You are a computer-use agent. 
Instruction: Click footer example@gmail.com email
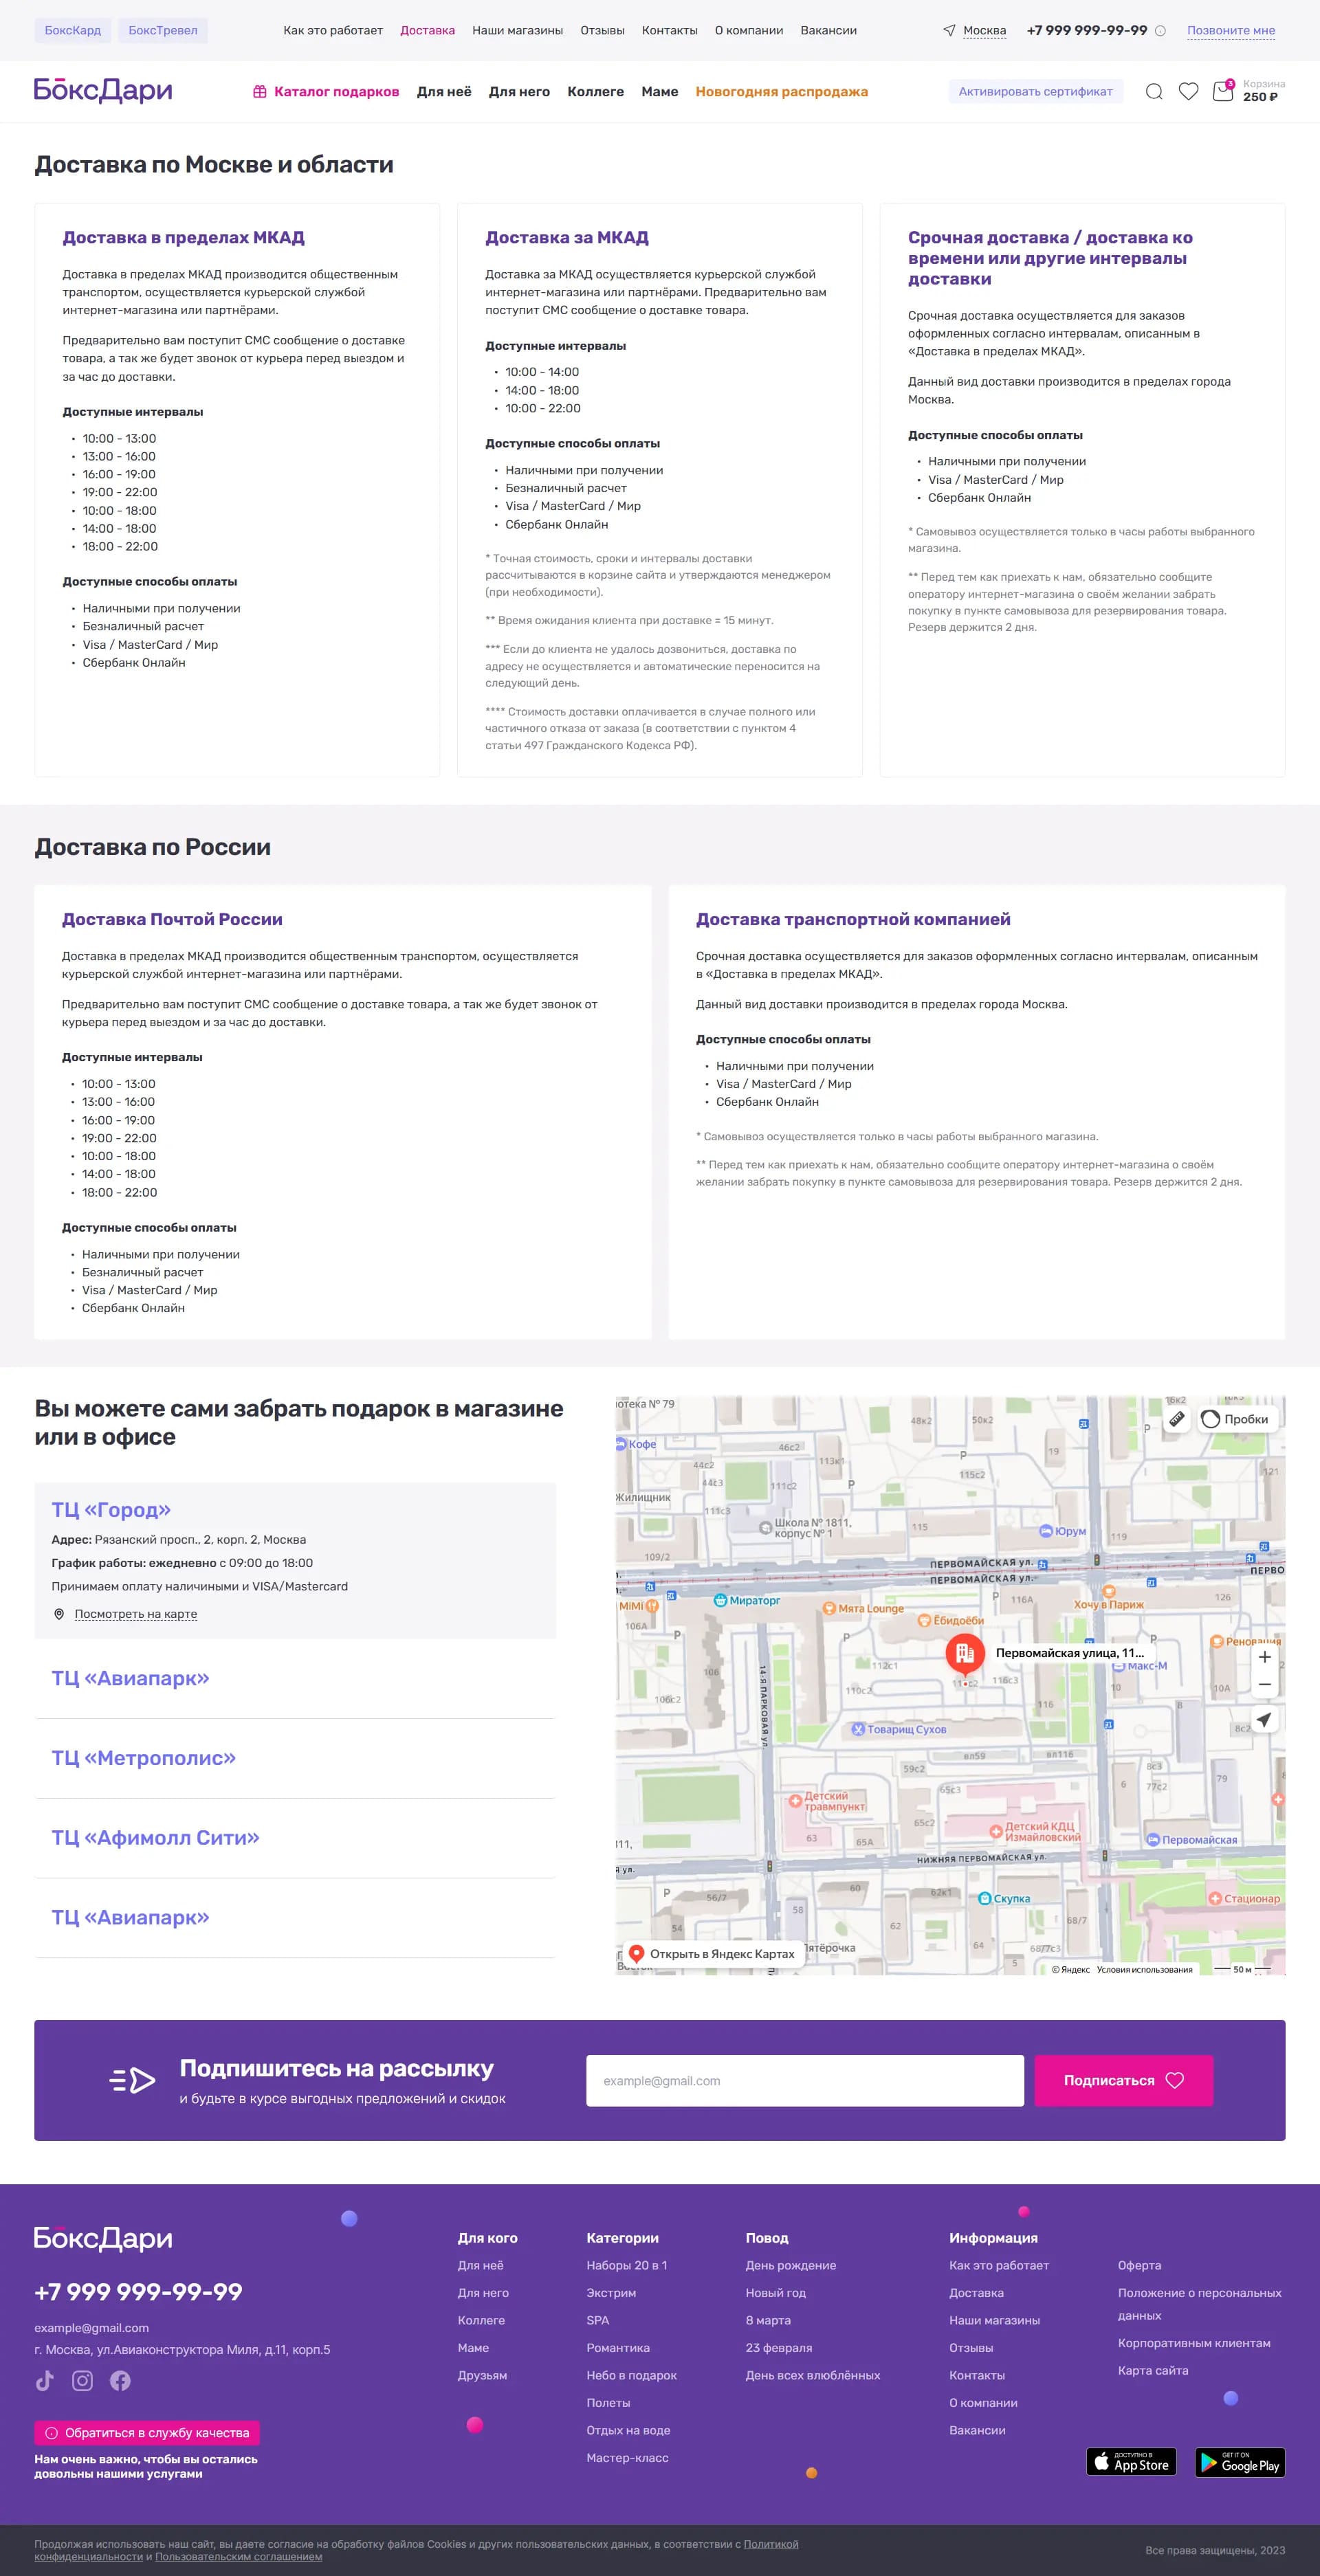tap(91, 2328)
